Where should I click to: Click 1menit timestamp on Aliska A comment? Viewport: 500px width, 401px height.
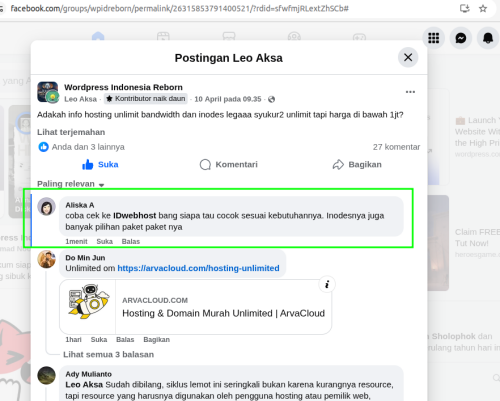click(76, 242)
